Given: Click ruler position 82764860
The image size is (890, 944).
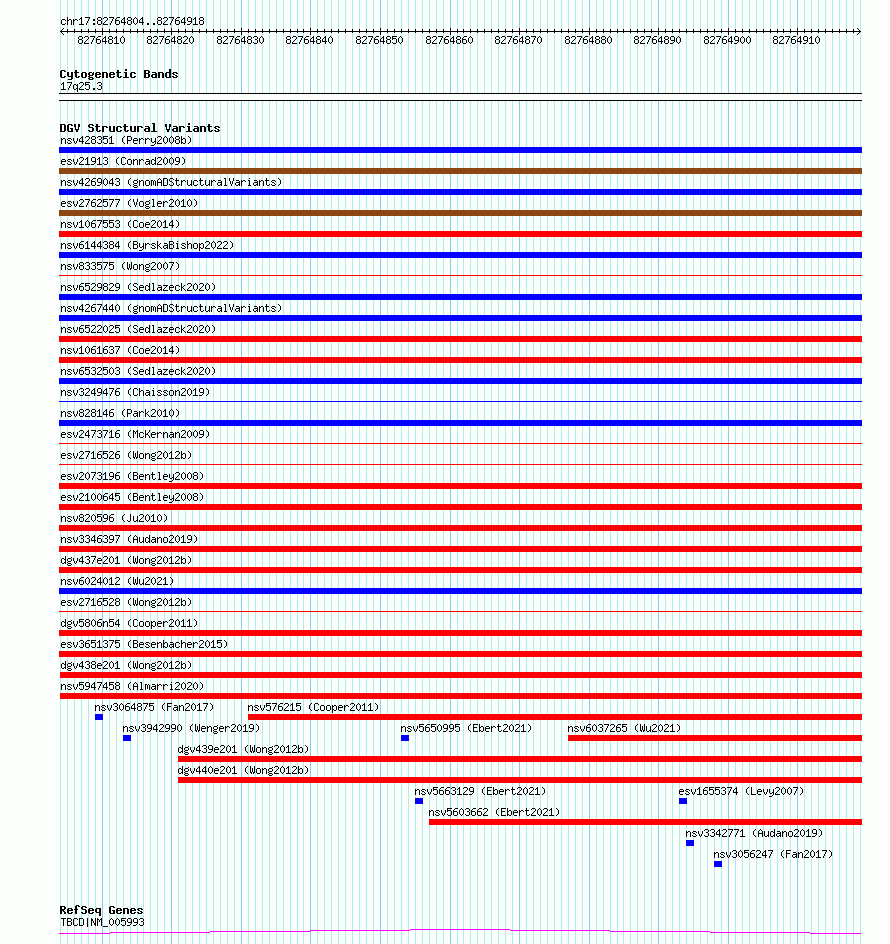Looking at the screenshot, I should tap(449, 40).
